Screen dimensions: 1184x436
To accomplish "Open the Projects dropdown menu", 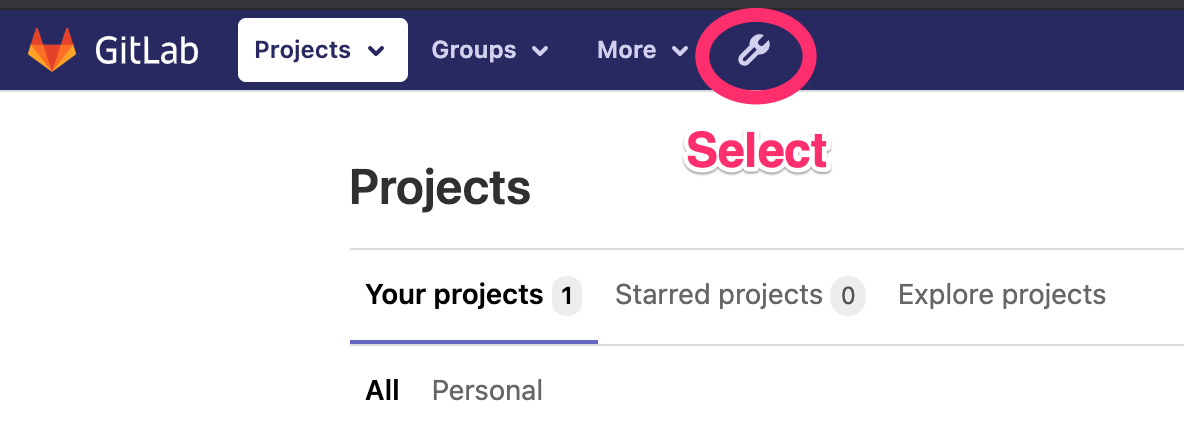I will [322, 50].
